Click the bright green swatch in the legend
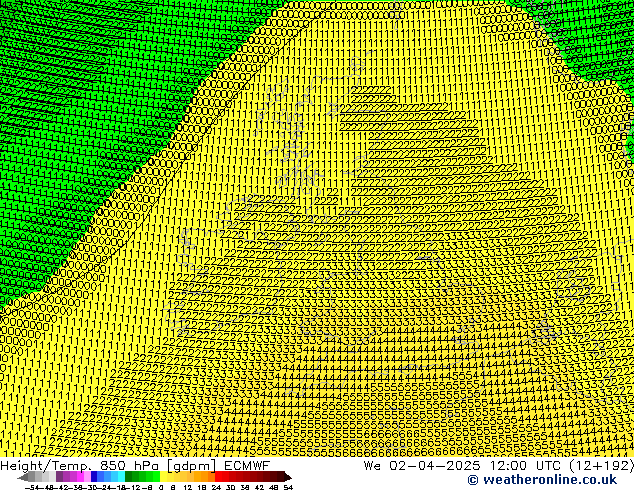Image resolution: width=634 pixels, height=490 pixels. (156, 477)
